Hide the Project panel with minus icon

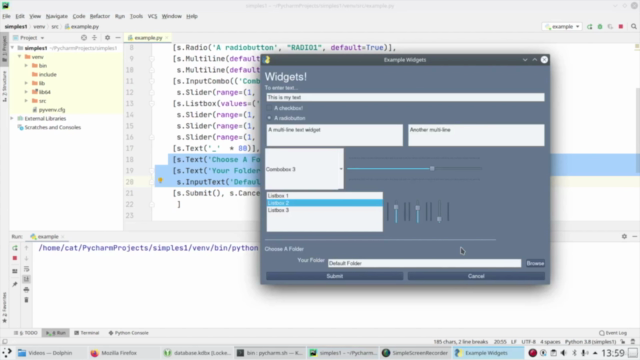pyautogui.click(x=118, y=38)
